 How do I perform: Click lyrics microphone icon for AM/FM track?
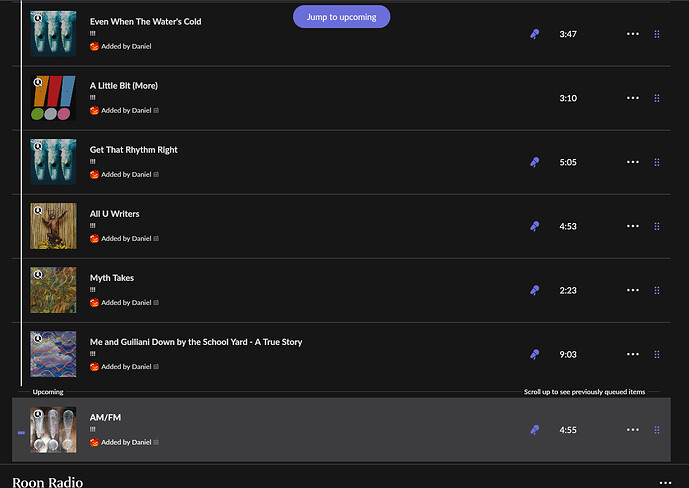point(535,430)
